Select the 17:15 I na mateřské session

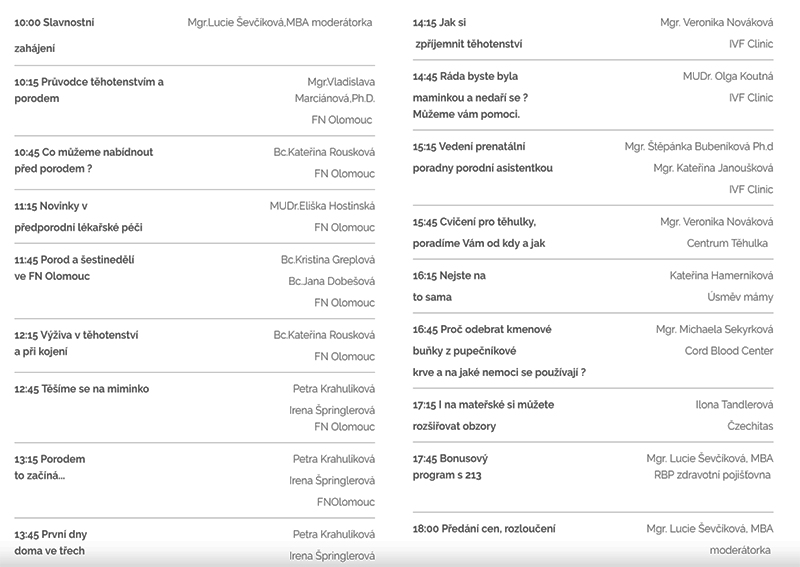(x=483, y=405)
